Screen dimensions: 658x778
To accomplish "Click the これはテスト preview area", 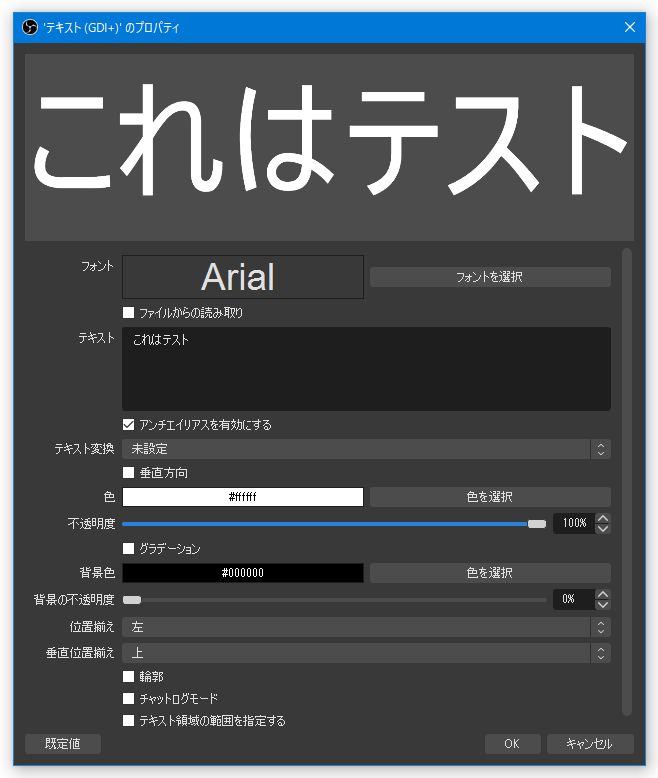I will [329, 147].
